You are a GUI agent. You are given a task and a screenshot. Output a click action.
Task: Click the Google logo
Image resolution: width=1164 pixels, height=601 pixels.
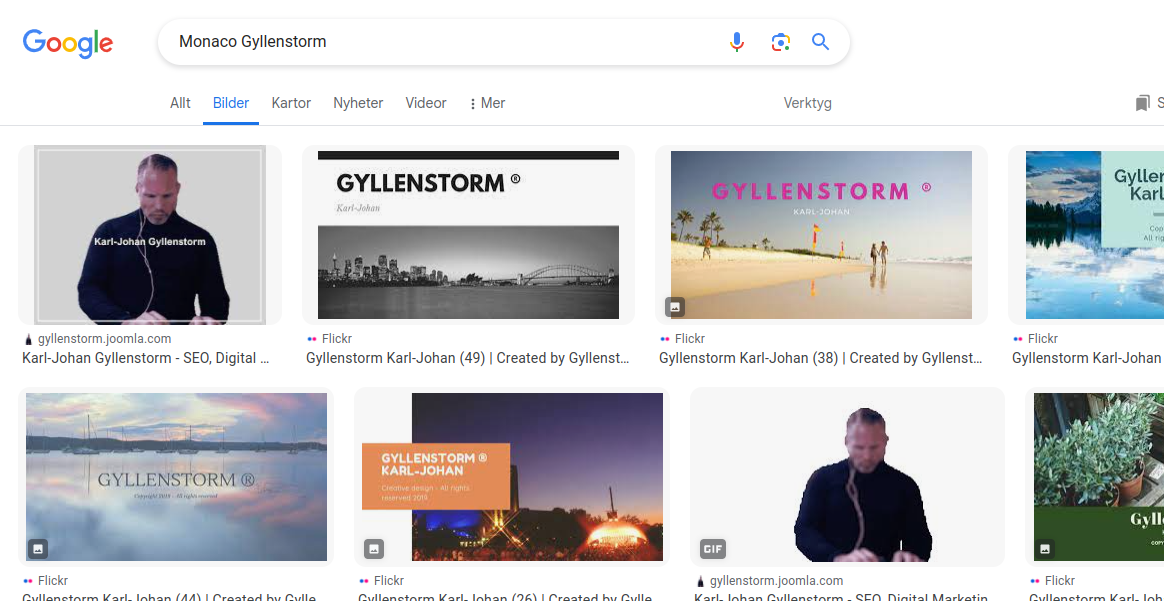click(68, 43)
